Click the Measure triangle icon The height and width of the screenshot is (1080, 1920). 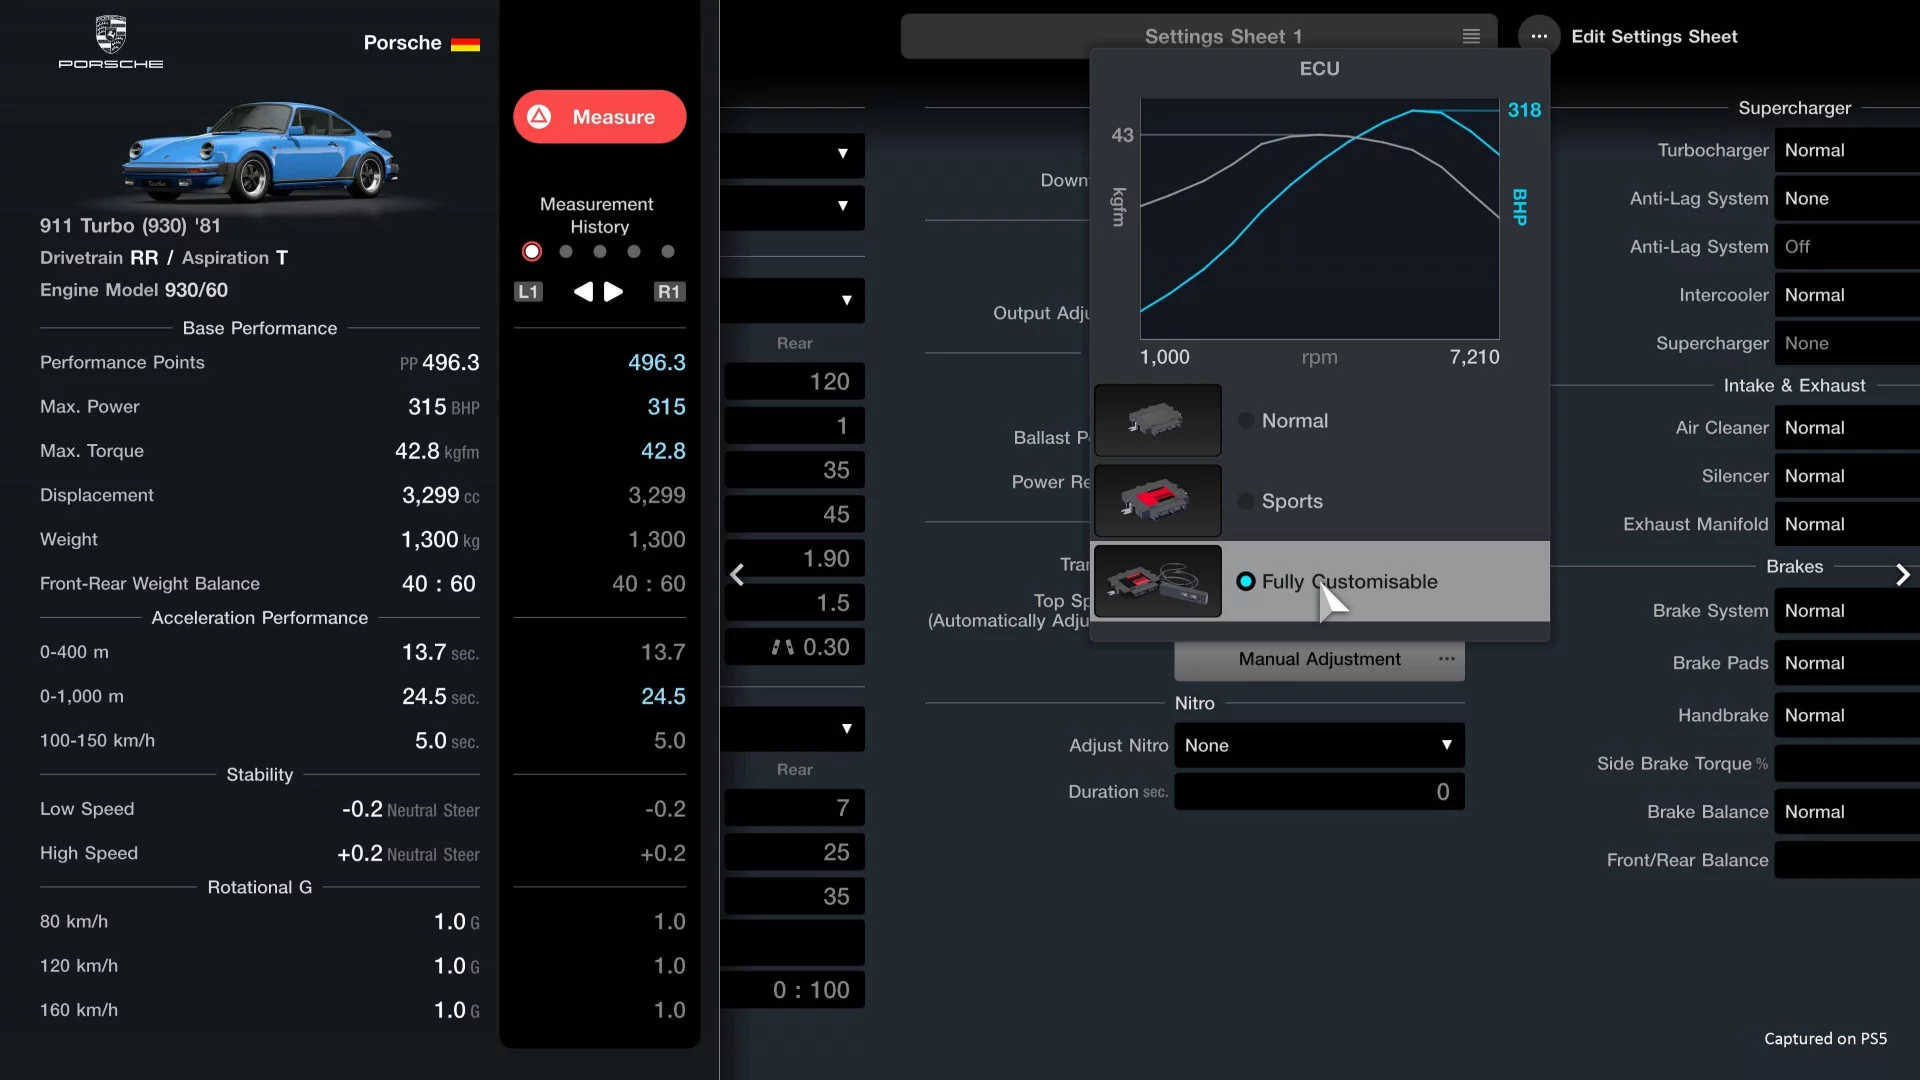[539, 116]
